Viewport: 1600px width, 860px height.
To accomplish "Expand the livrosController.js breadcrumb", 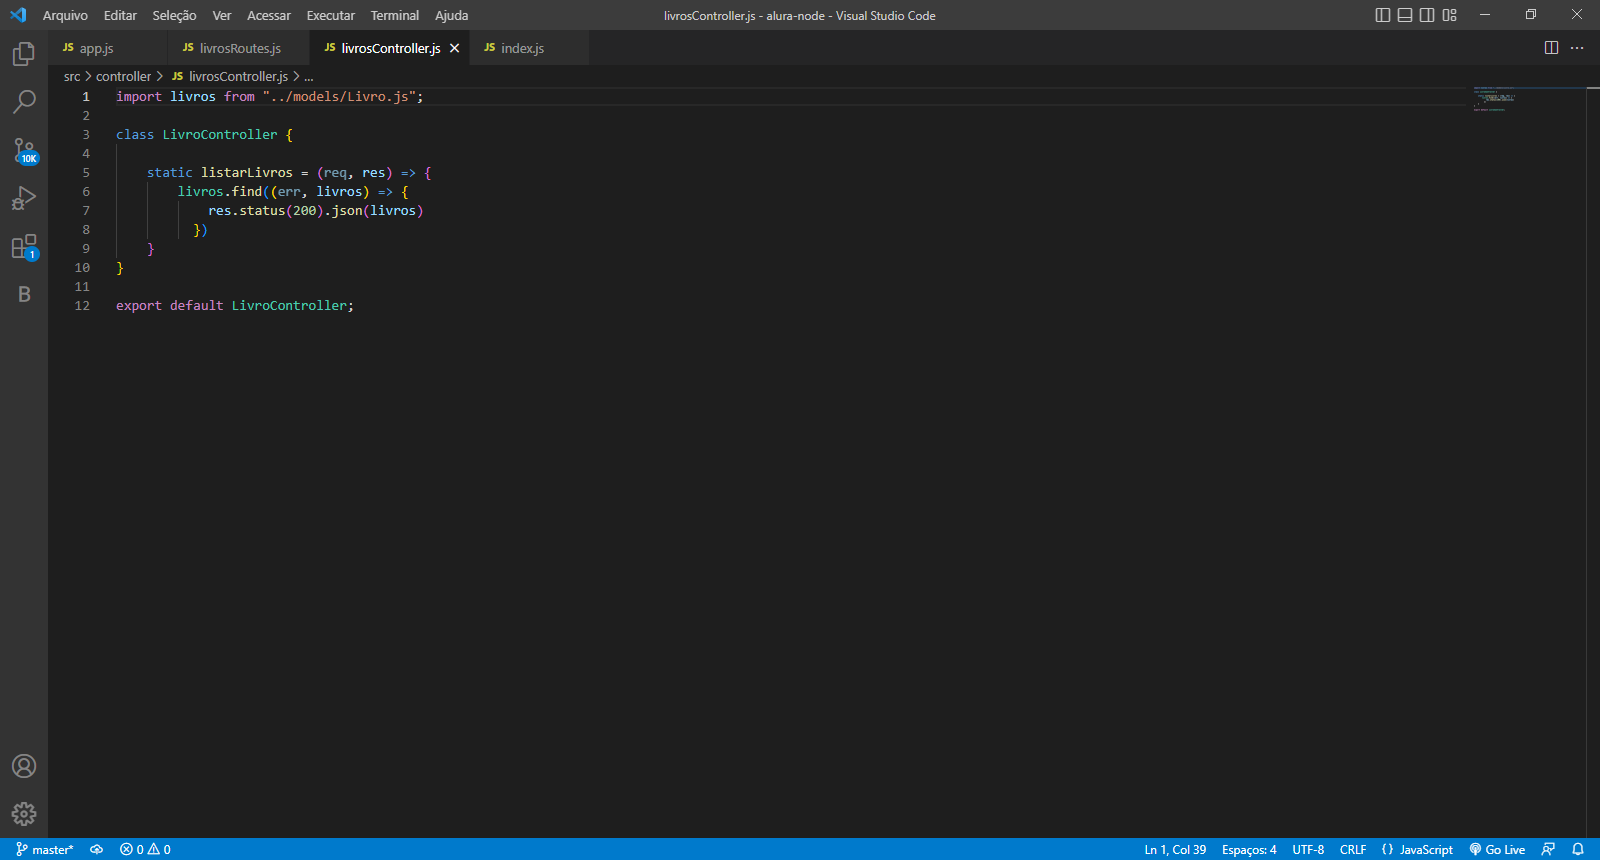I will click(x=230, y=76).
